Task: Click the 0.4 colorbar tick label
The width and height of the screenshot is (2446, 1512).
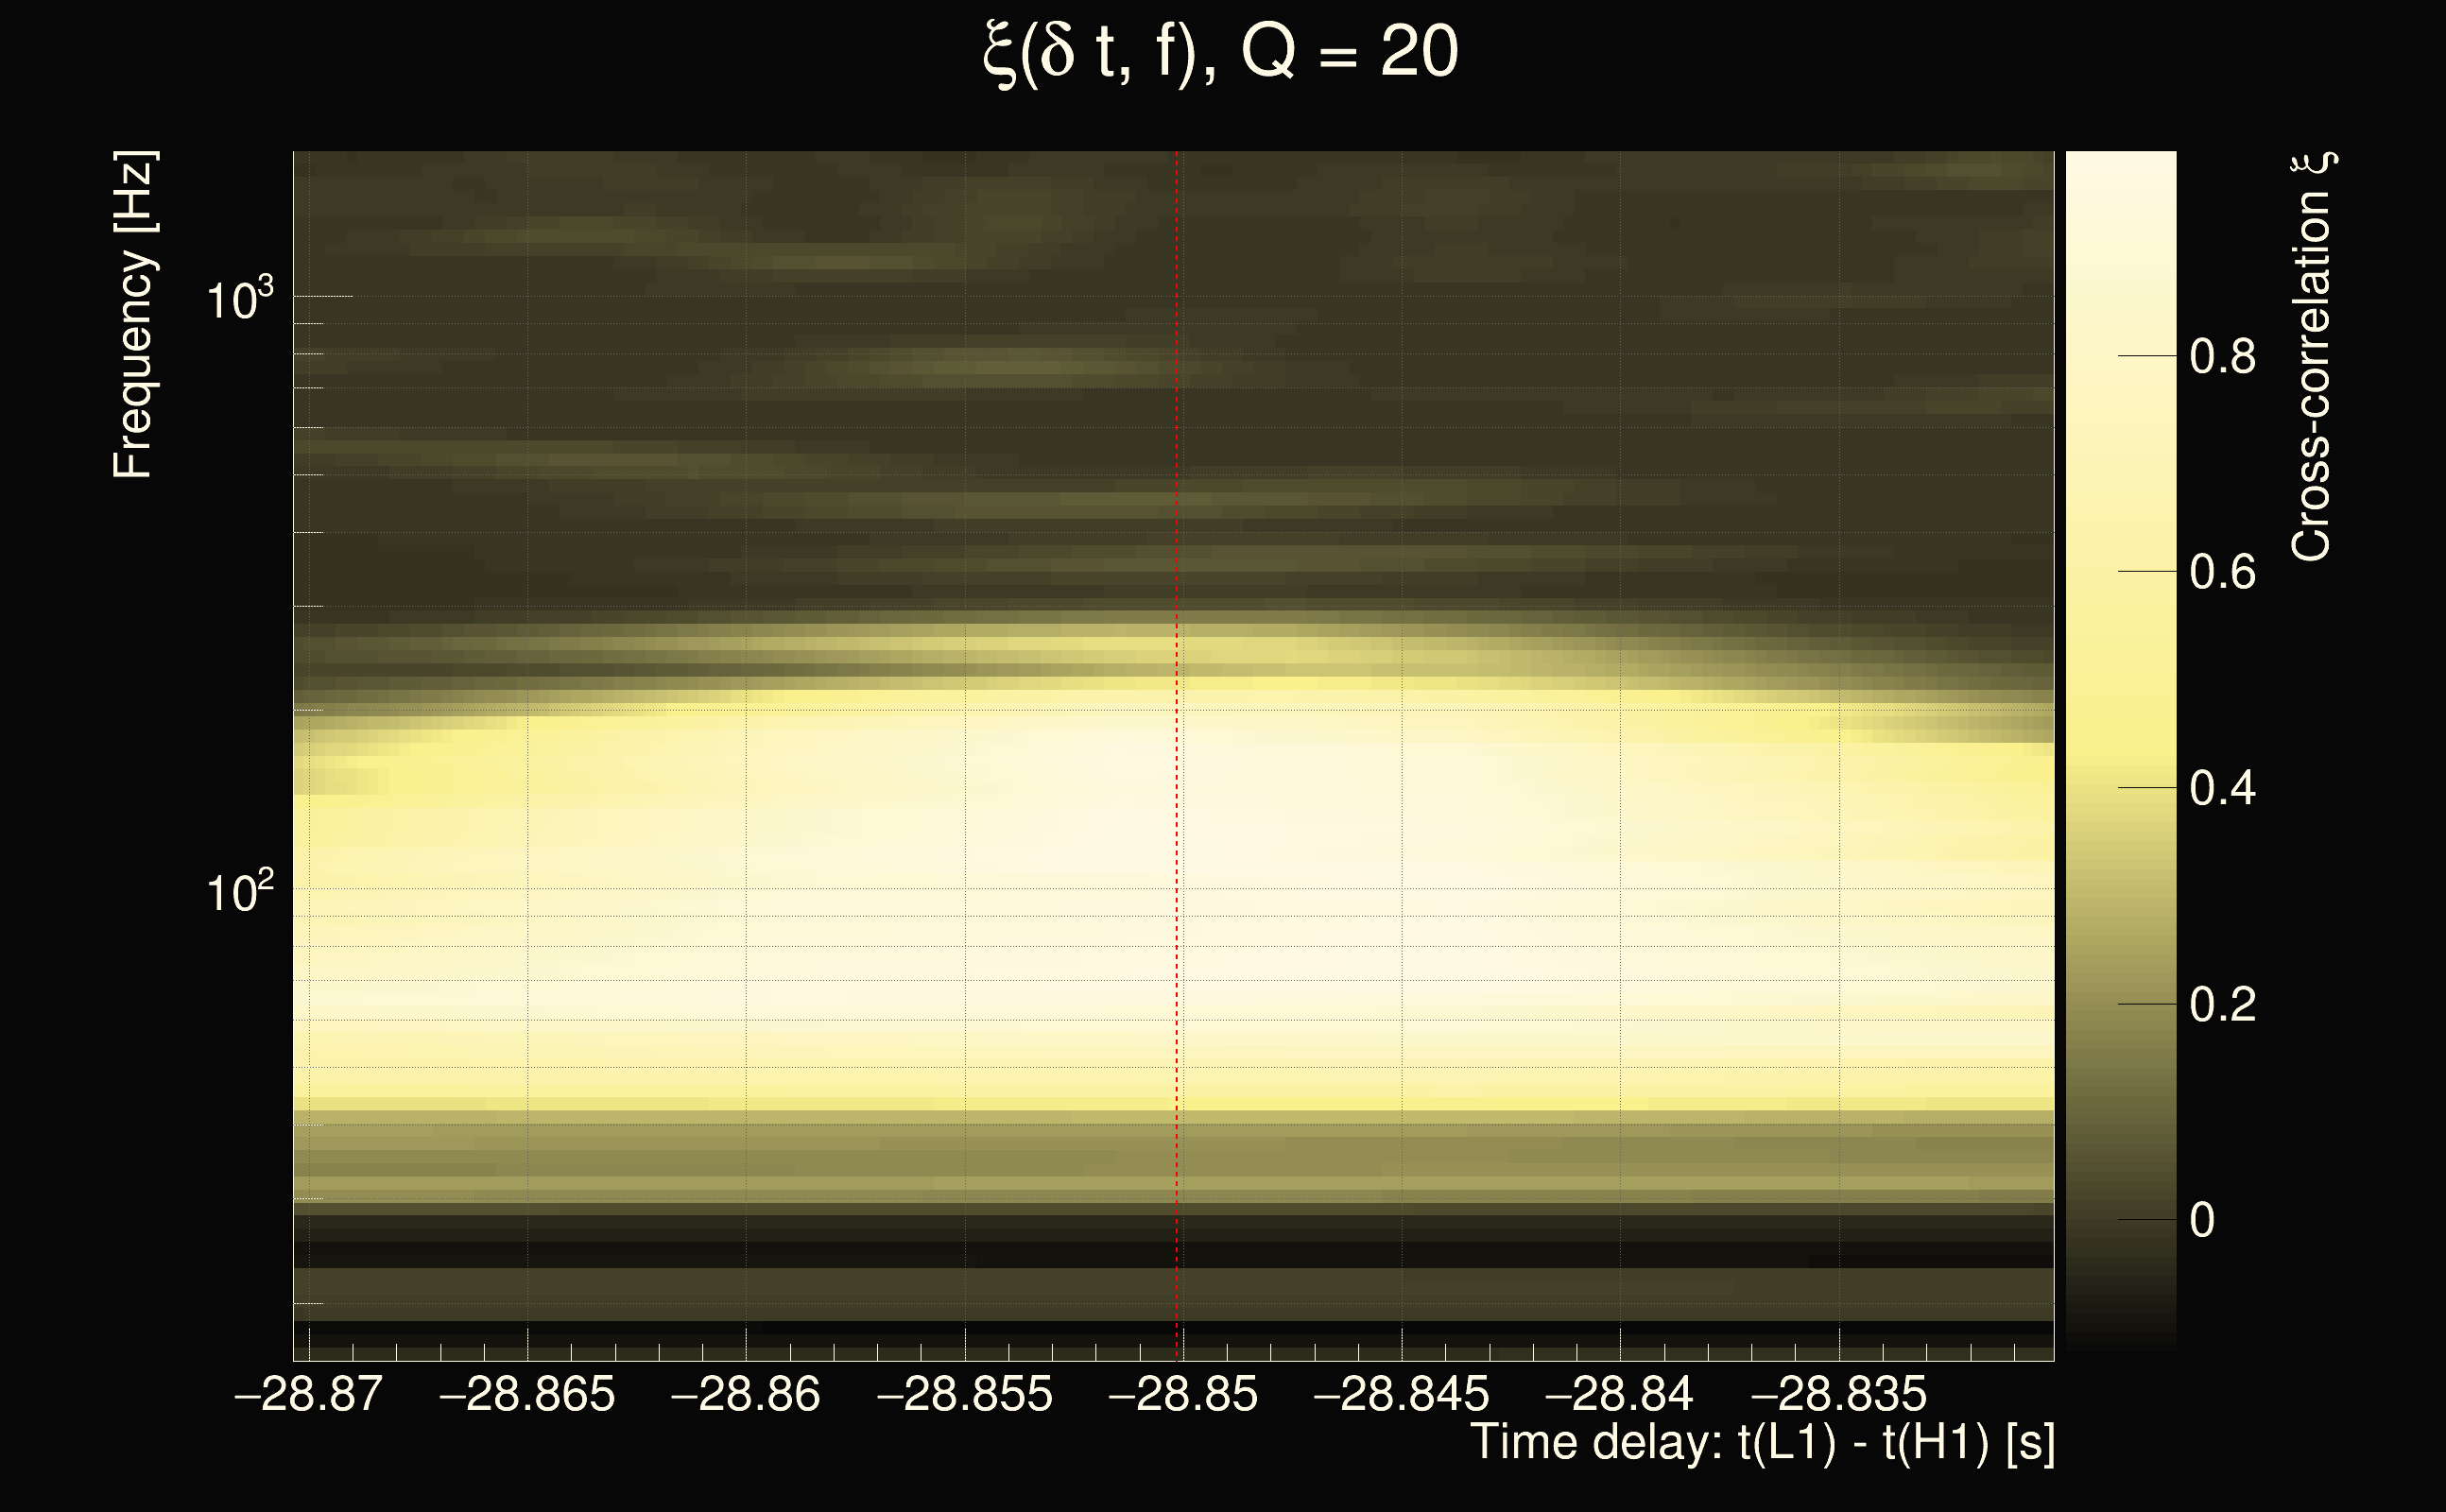Action: (2222, 788)
